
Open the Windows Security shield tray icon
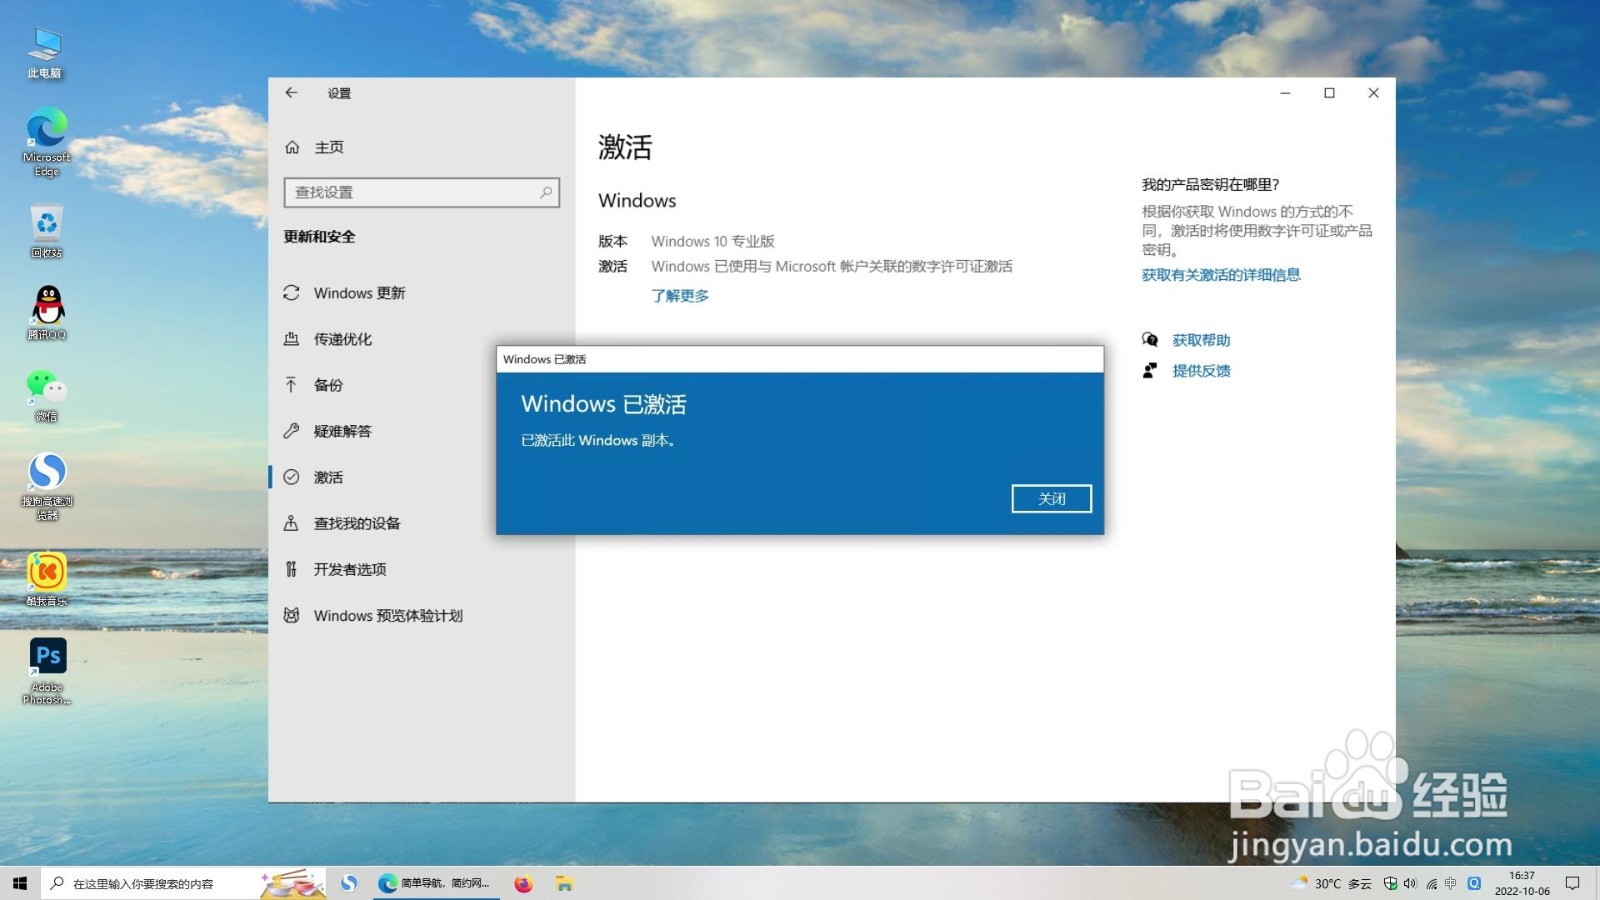point(1390,883)
